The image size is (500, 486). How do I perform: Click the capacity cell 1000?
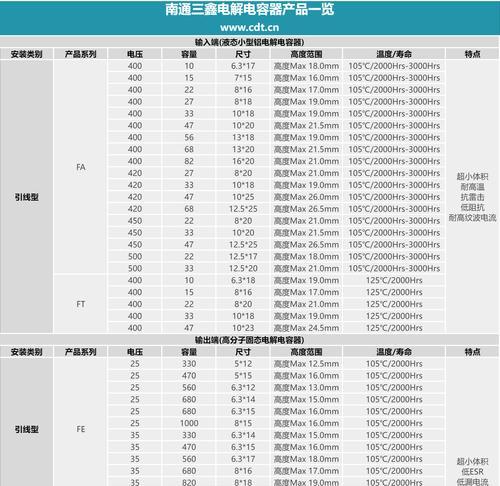point(189,423)
